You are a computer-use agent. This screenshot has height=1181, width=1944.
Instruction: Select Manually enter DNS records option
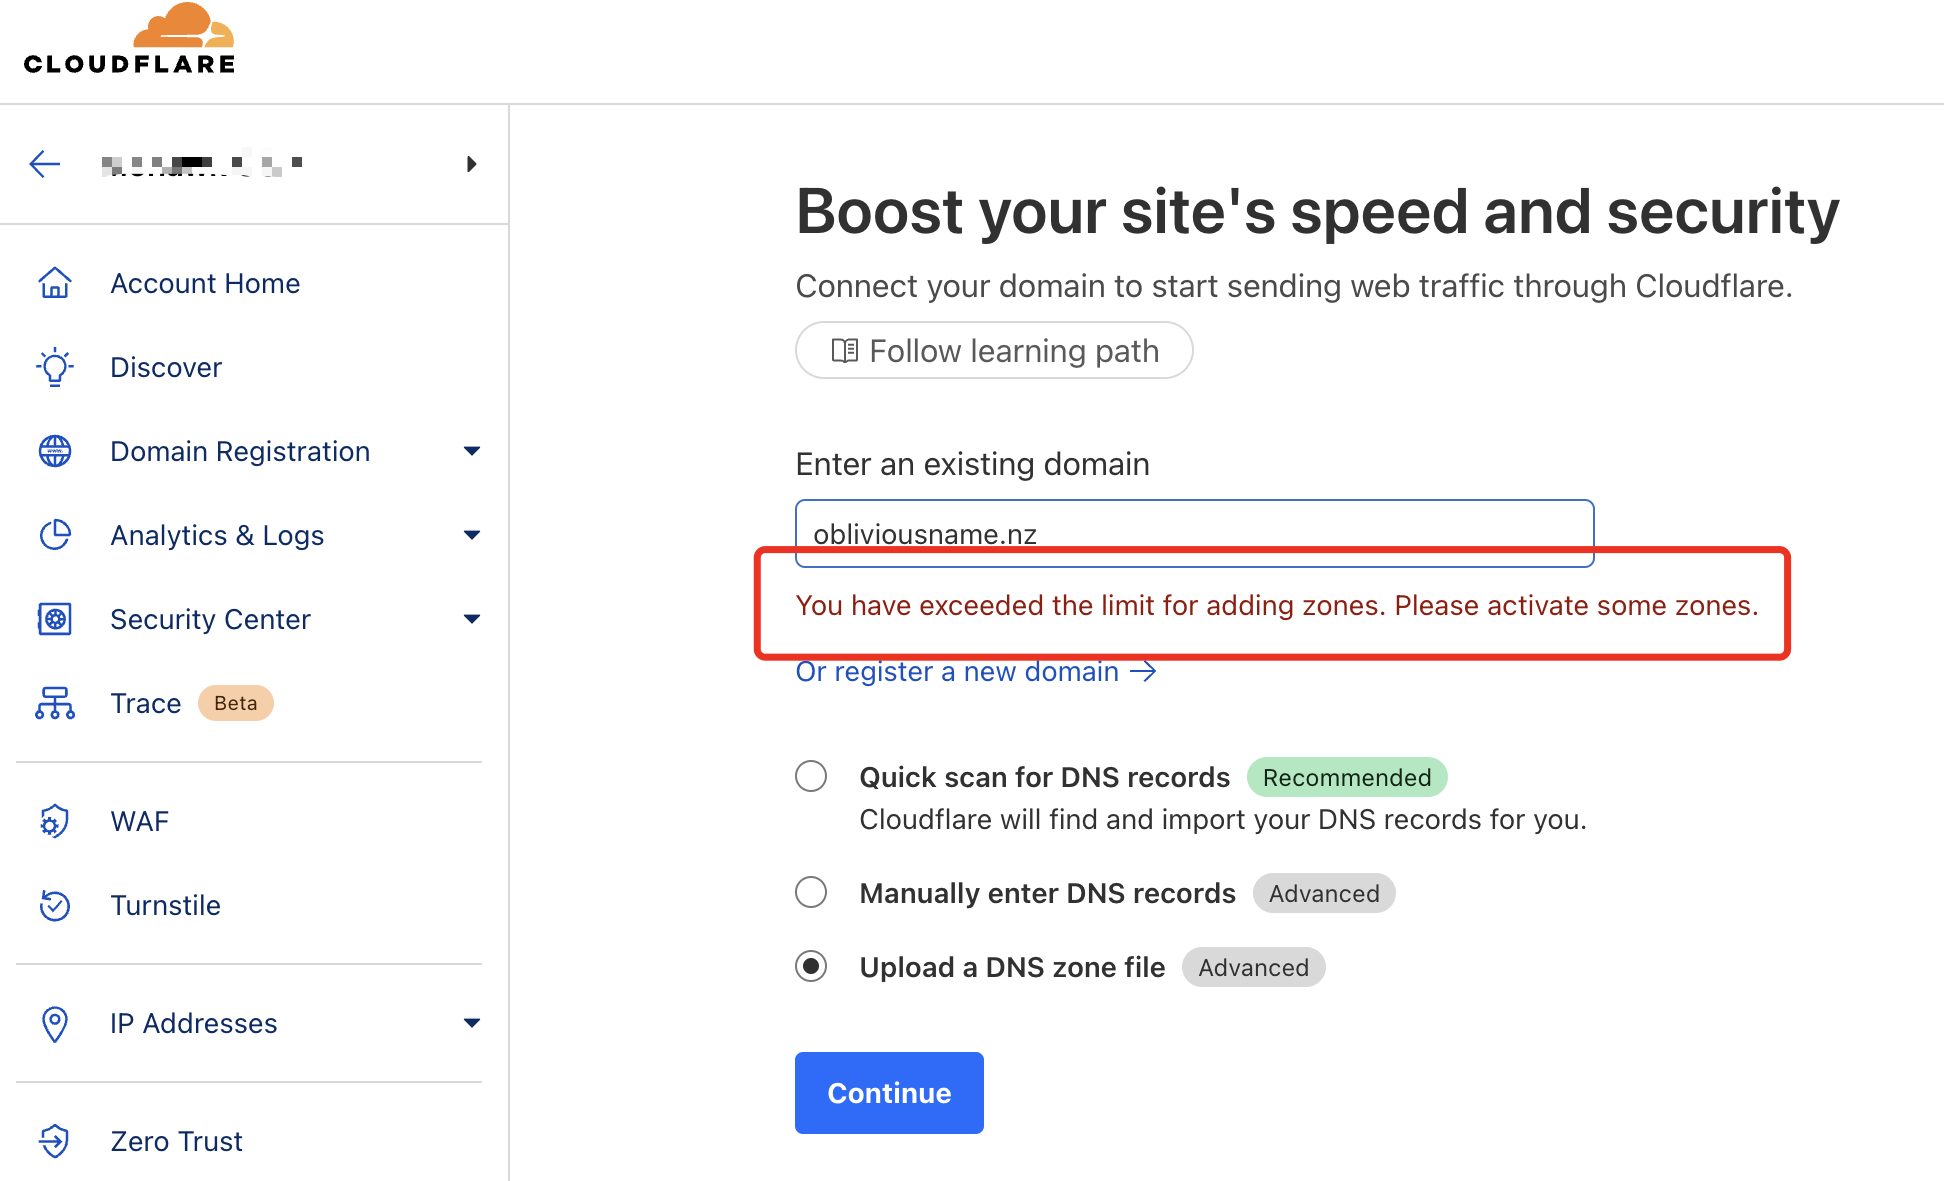pyautogui.click(x=811, y=892)
